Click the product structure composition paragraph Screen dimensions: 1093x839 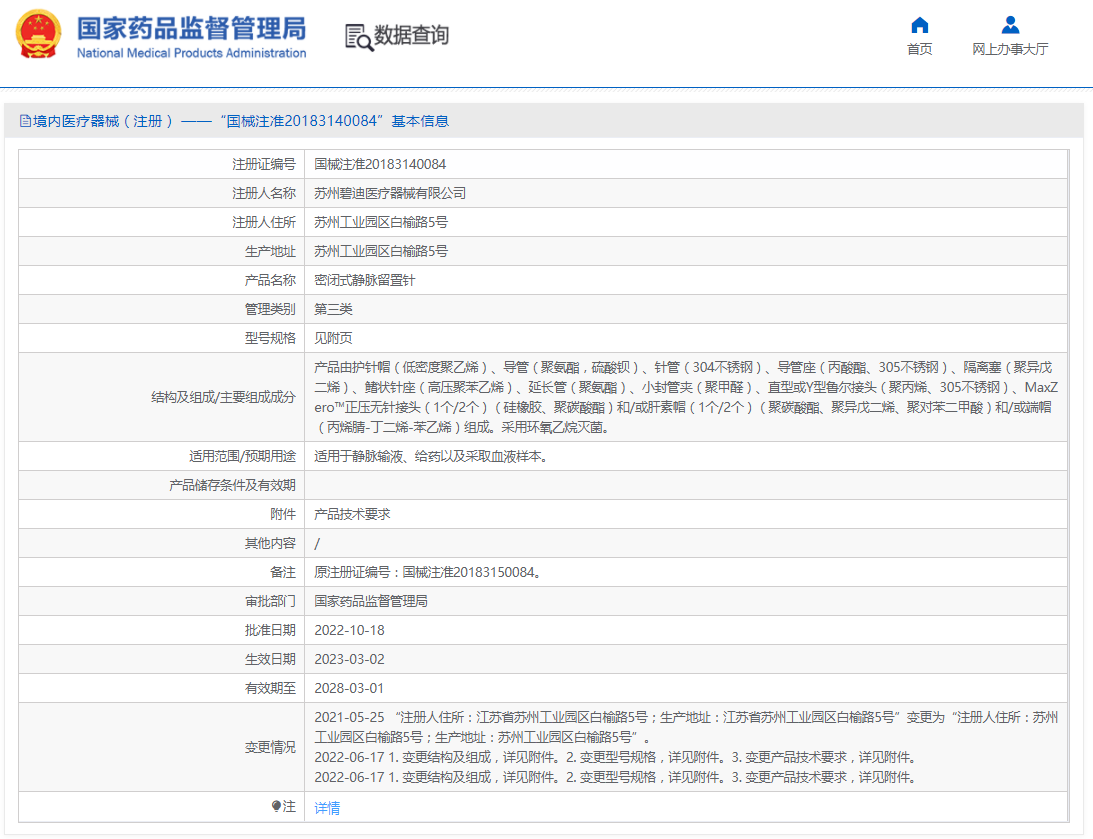[686, 397]
